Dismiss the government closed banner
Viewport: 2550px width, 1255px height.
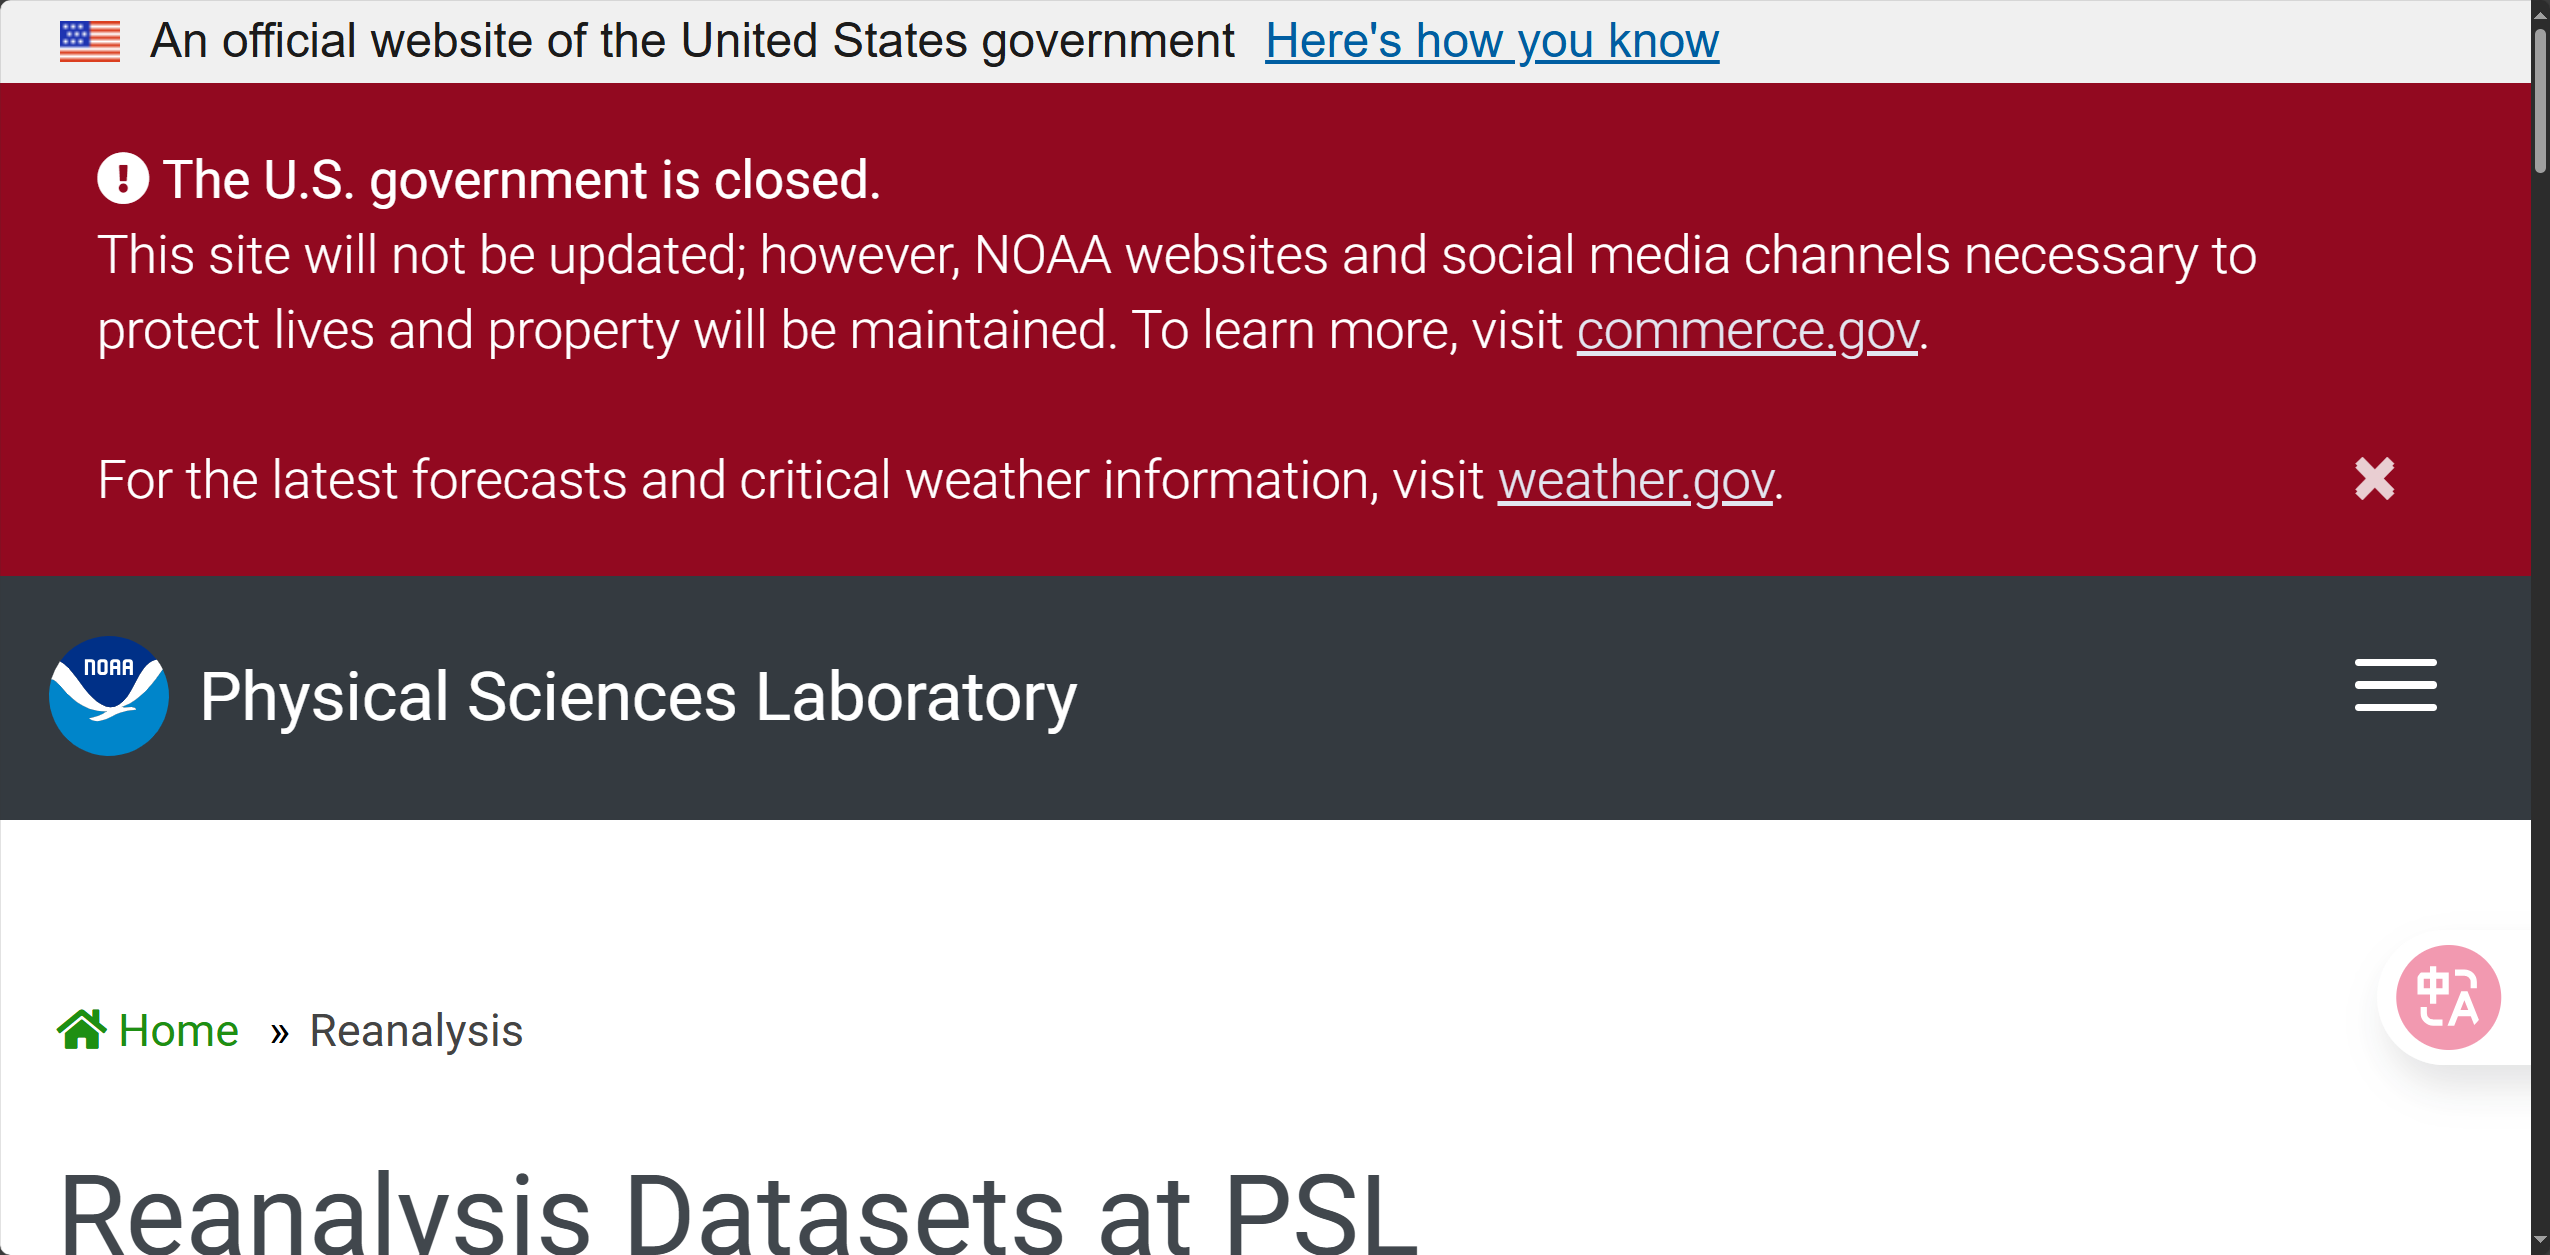[2374, 479]
